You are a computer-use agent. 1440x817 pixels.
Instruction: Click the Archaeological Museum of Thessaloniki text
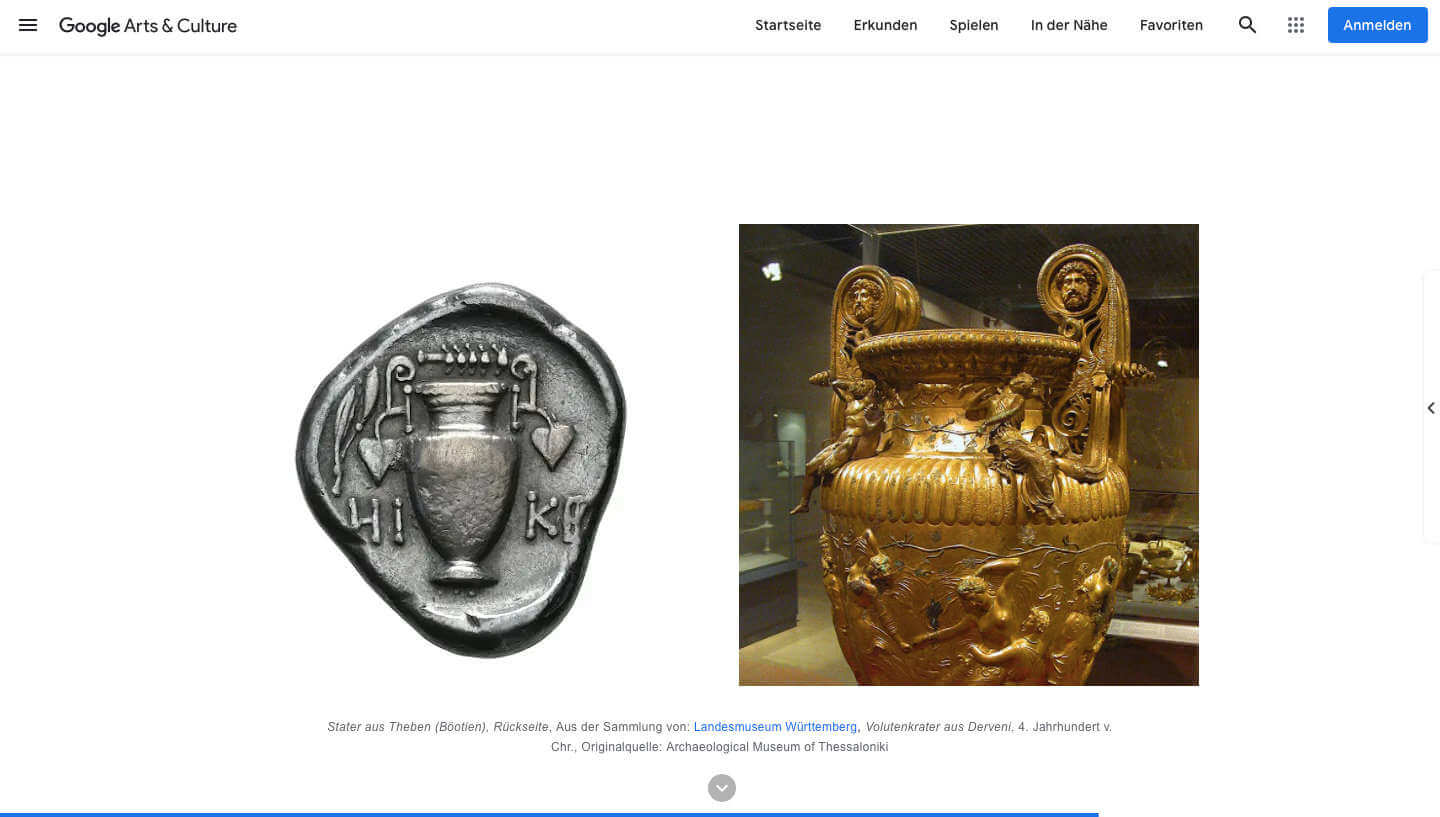[x=776, y=747]
